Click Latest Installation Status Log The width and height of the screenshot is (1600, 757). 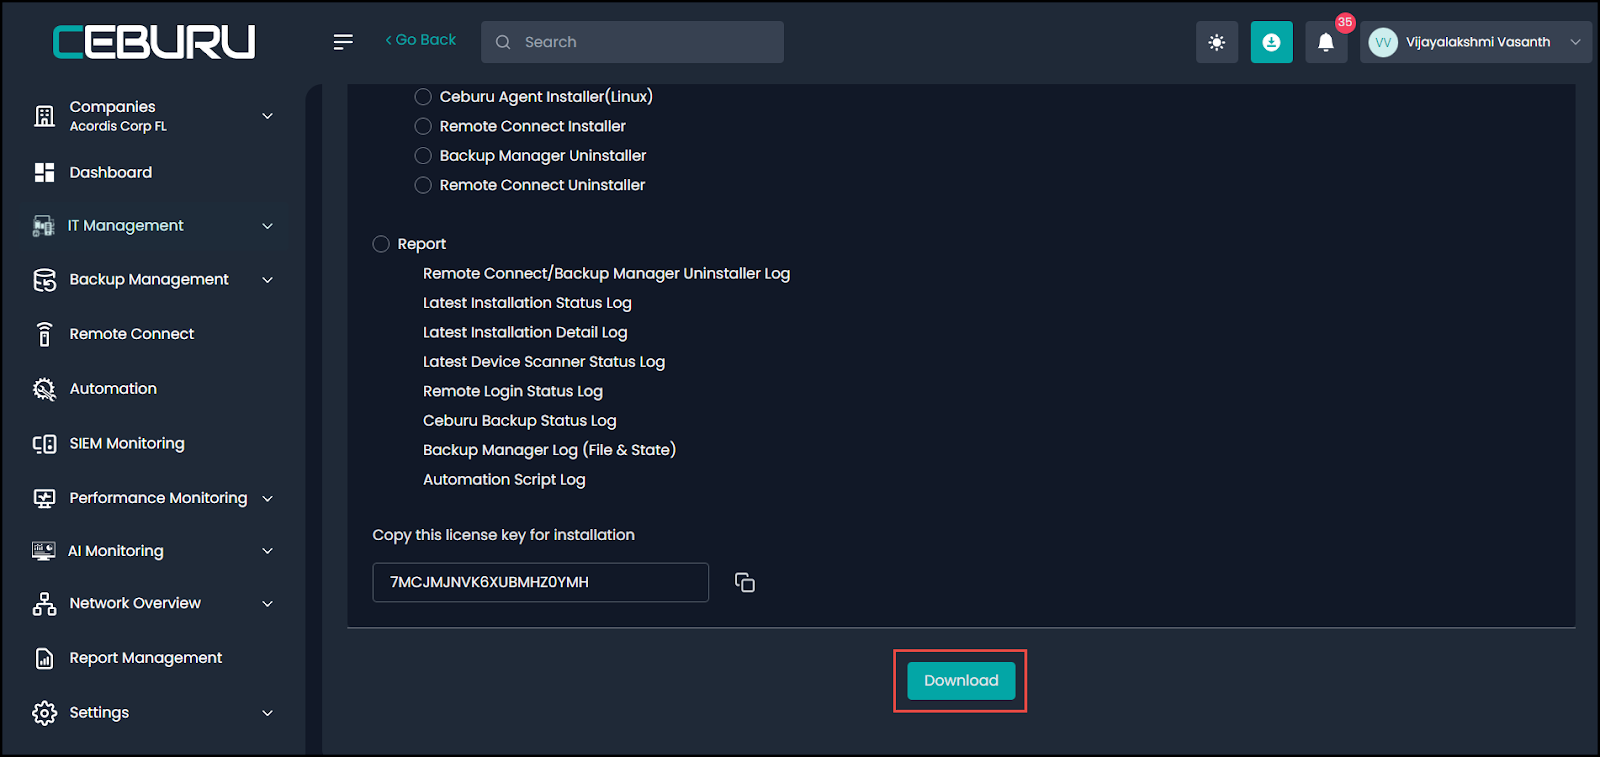click(x=527, y=303)
